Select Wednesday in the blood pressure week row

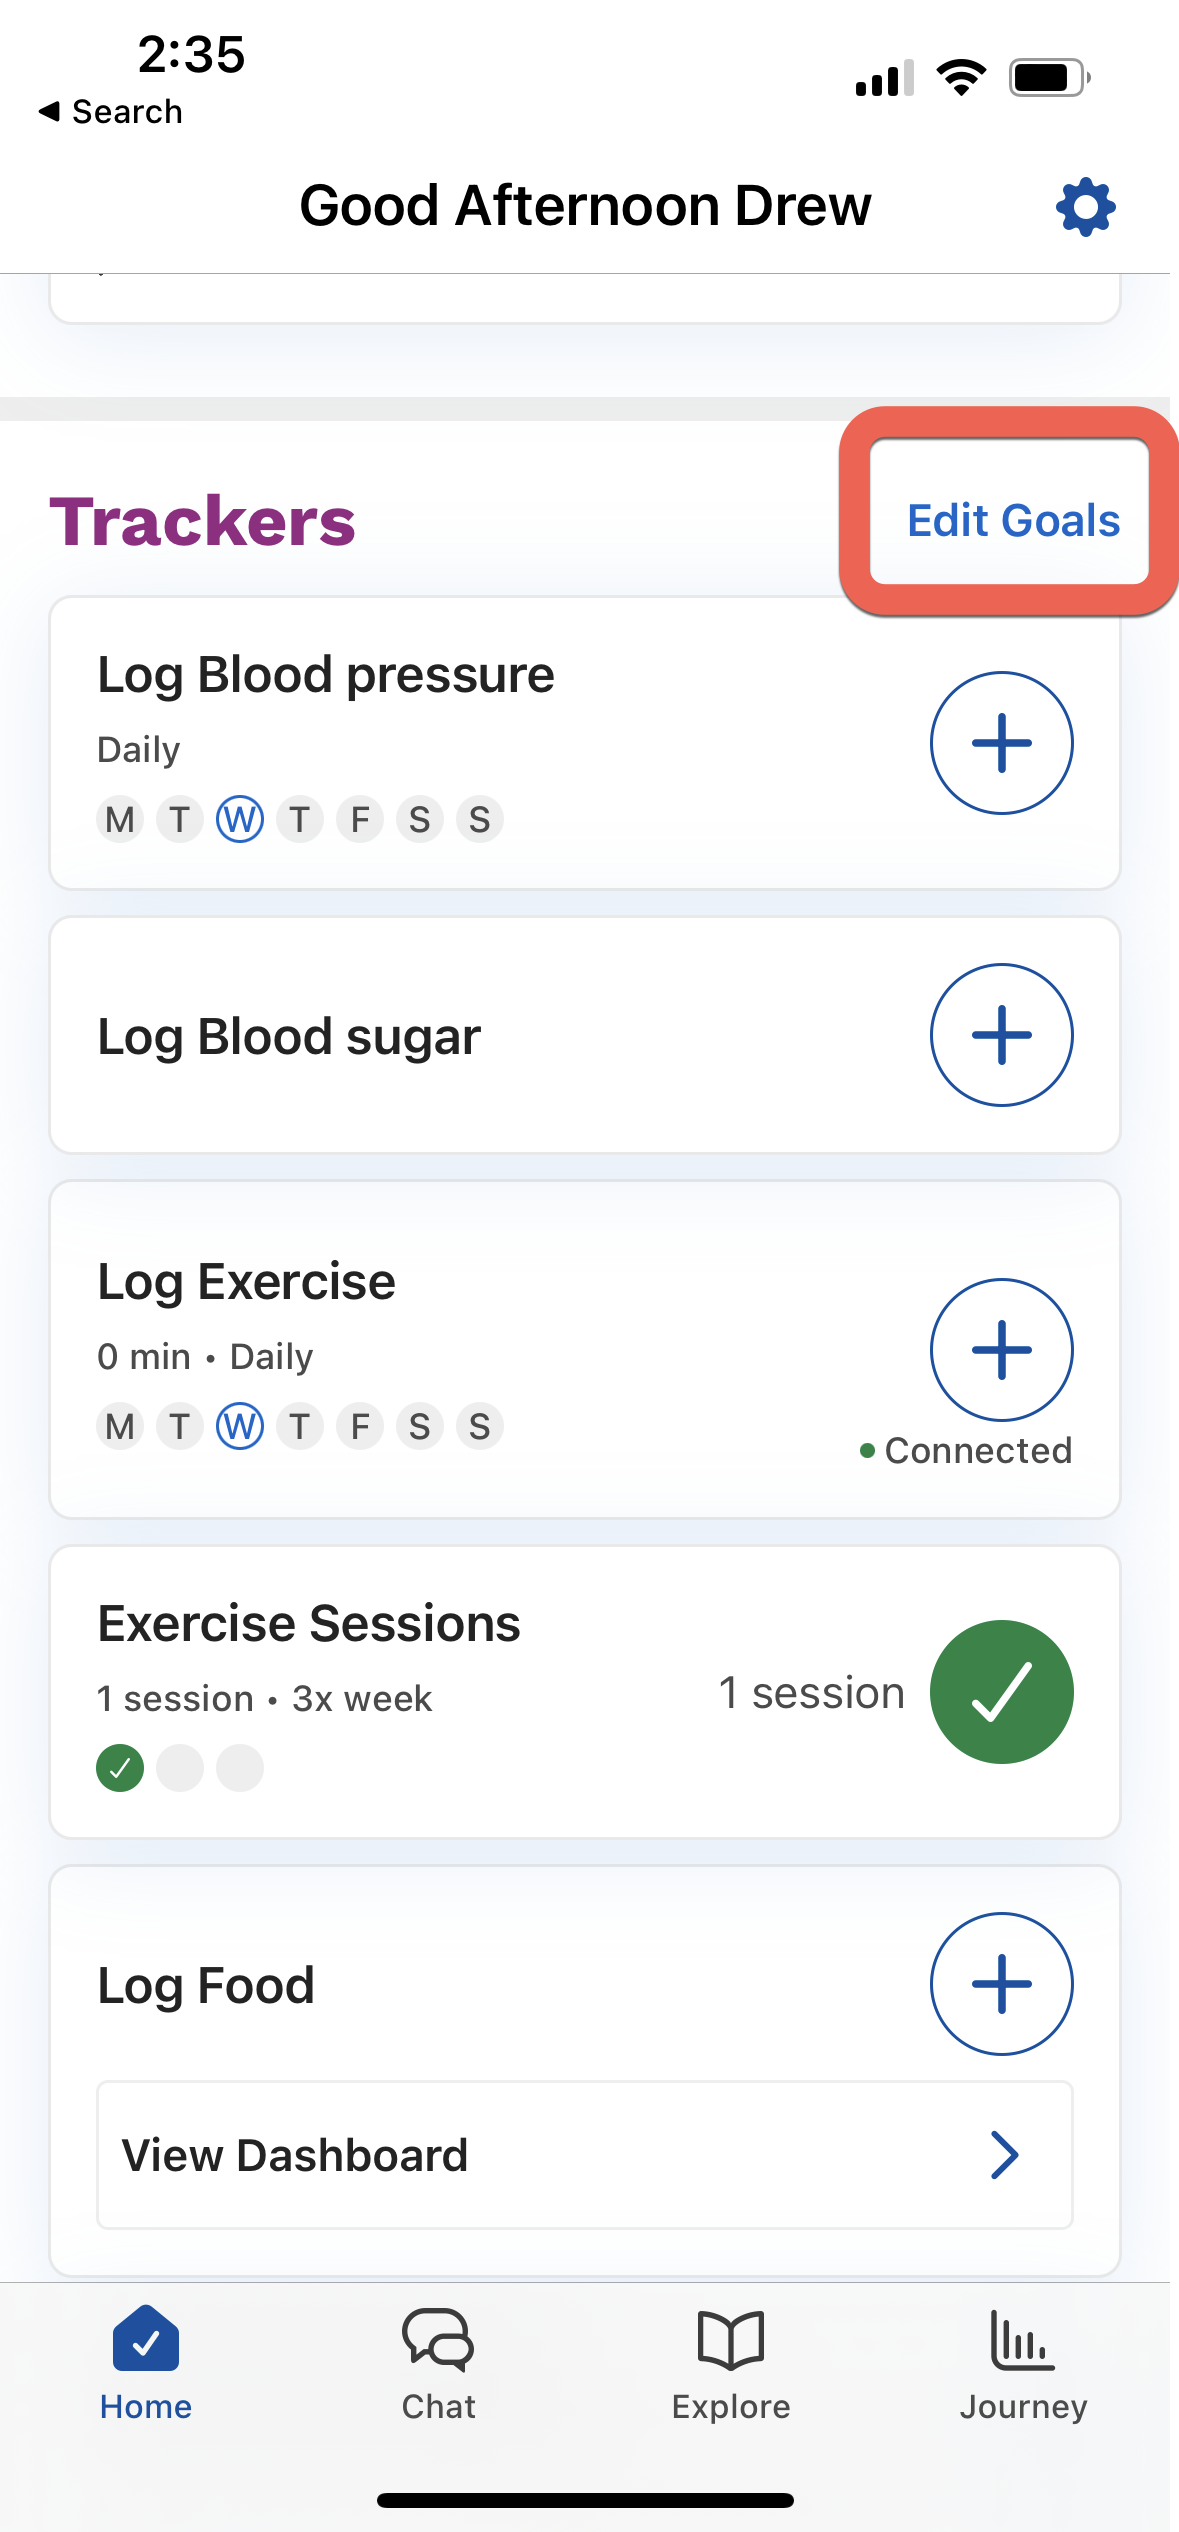240,820
